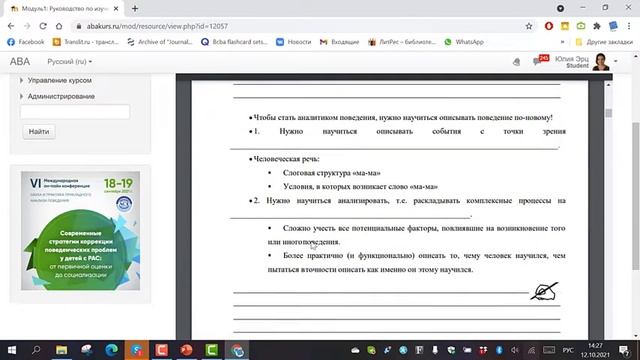Image resolution: width=640 pixels, height=360 pixels.
Task: Open the Chrome three-dot menu
Action: tap(629, 26)
